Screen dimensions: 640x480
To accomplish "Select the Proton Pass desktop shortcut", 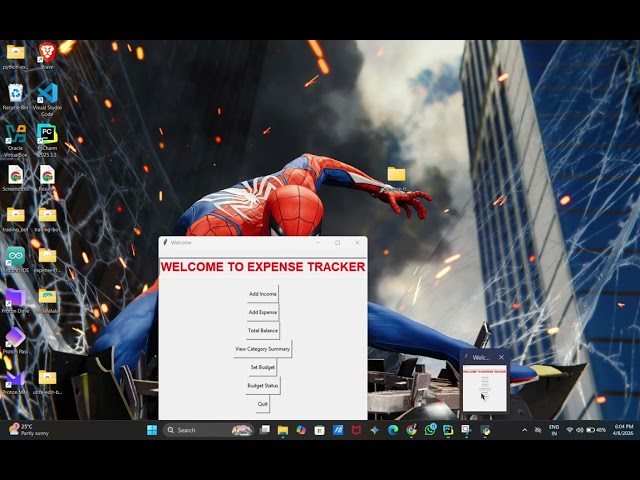I will coord(16,341).
